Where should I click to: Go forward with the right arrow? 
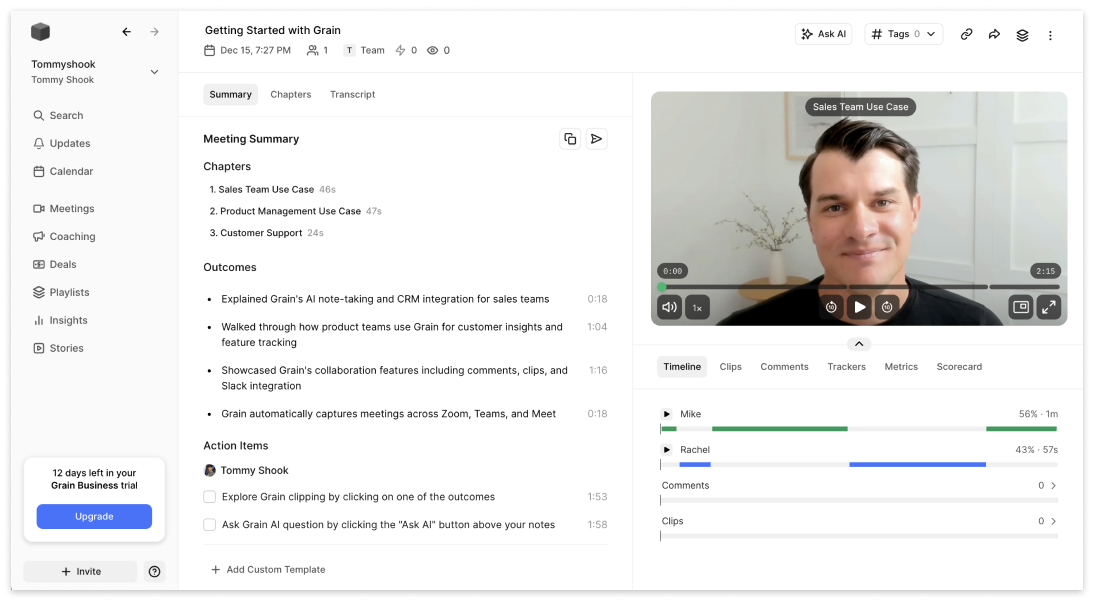155,32
